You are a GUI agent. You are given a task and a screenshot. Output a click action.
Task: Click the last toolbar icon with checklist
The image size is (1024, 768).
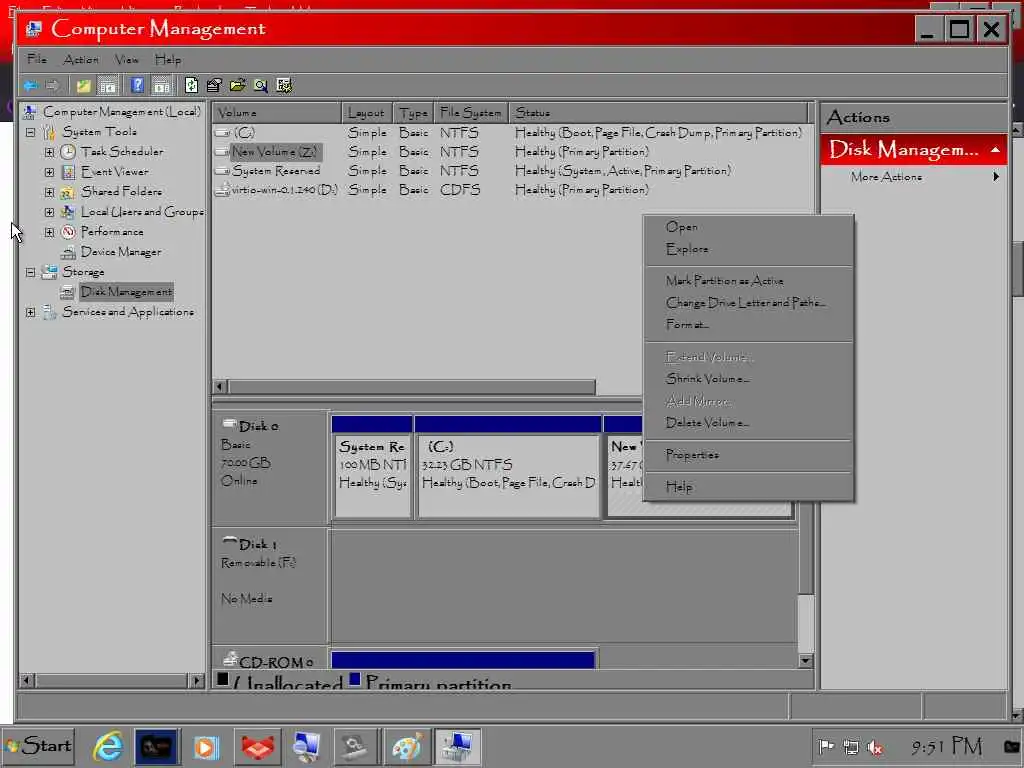pos(284,86)
